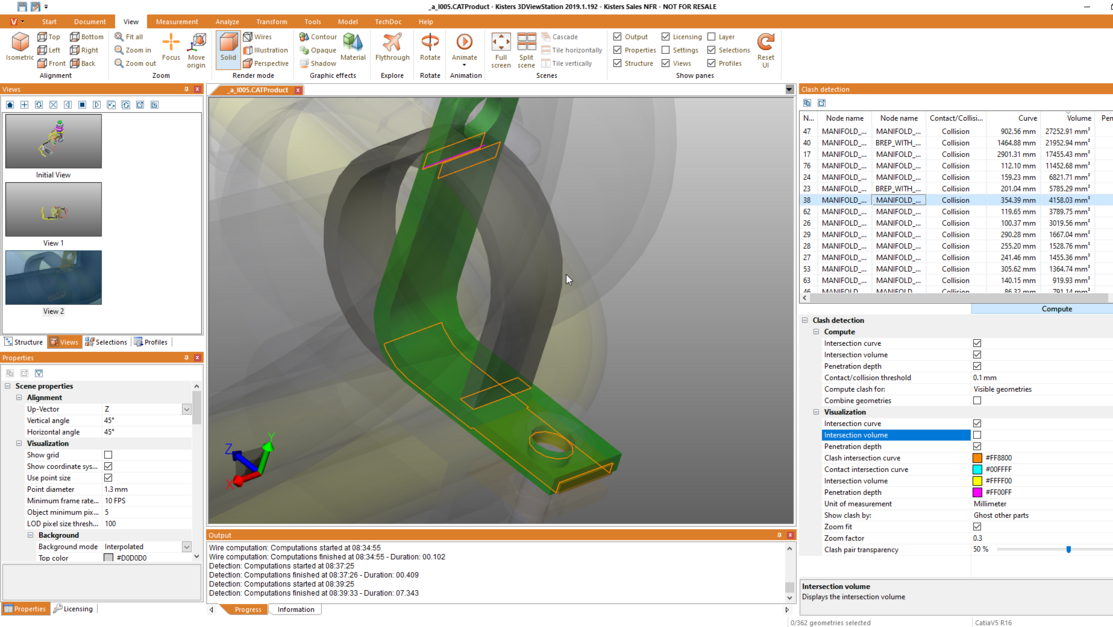Collapse the Alignment properties group

pos(19,398)
